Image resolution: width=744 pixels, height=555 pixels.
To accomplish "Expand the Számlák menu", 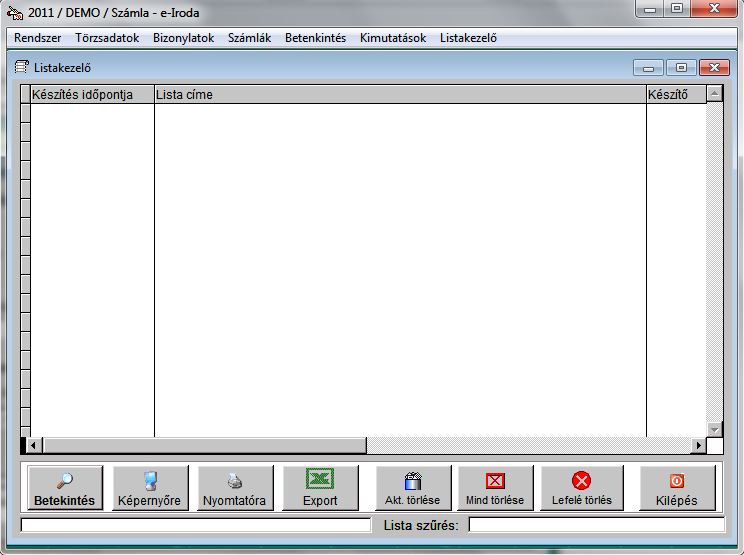I will [249, 38].
